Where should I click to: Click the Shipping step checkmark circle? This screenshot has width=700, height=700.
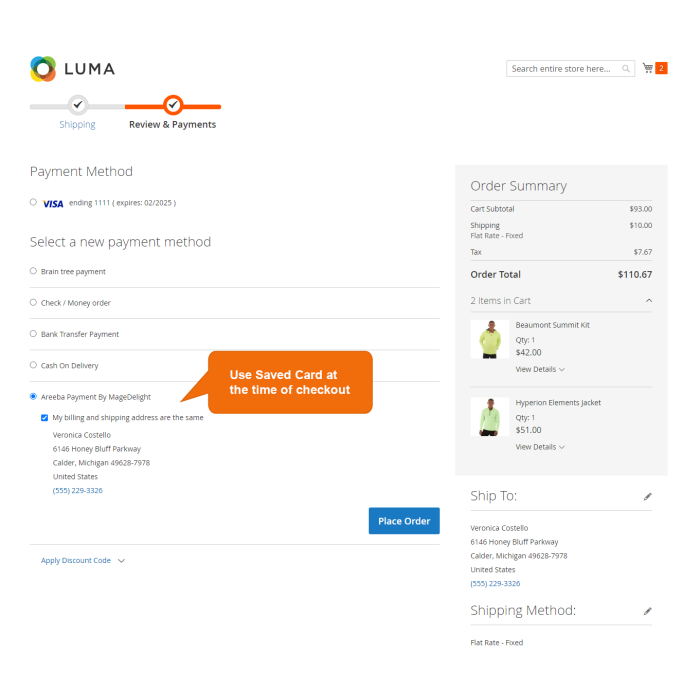pos(78,105)
